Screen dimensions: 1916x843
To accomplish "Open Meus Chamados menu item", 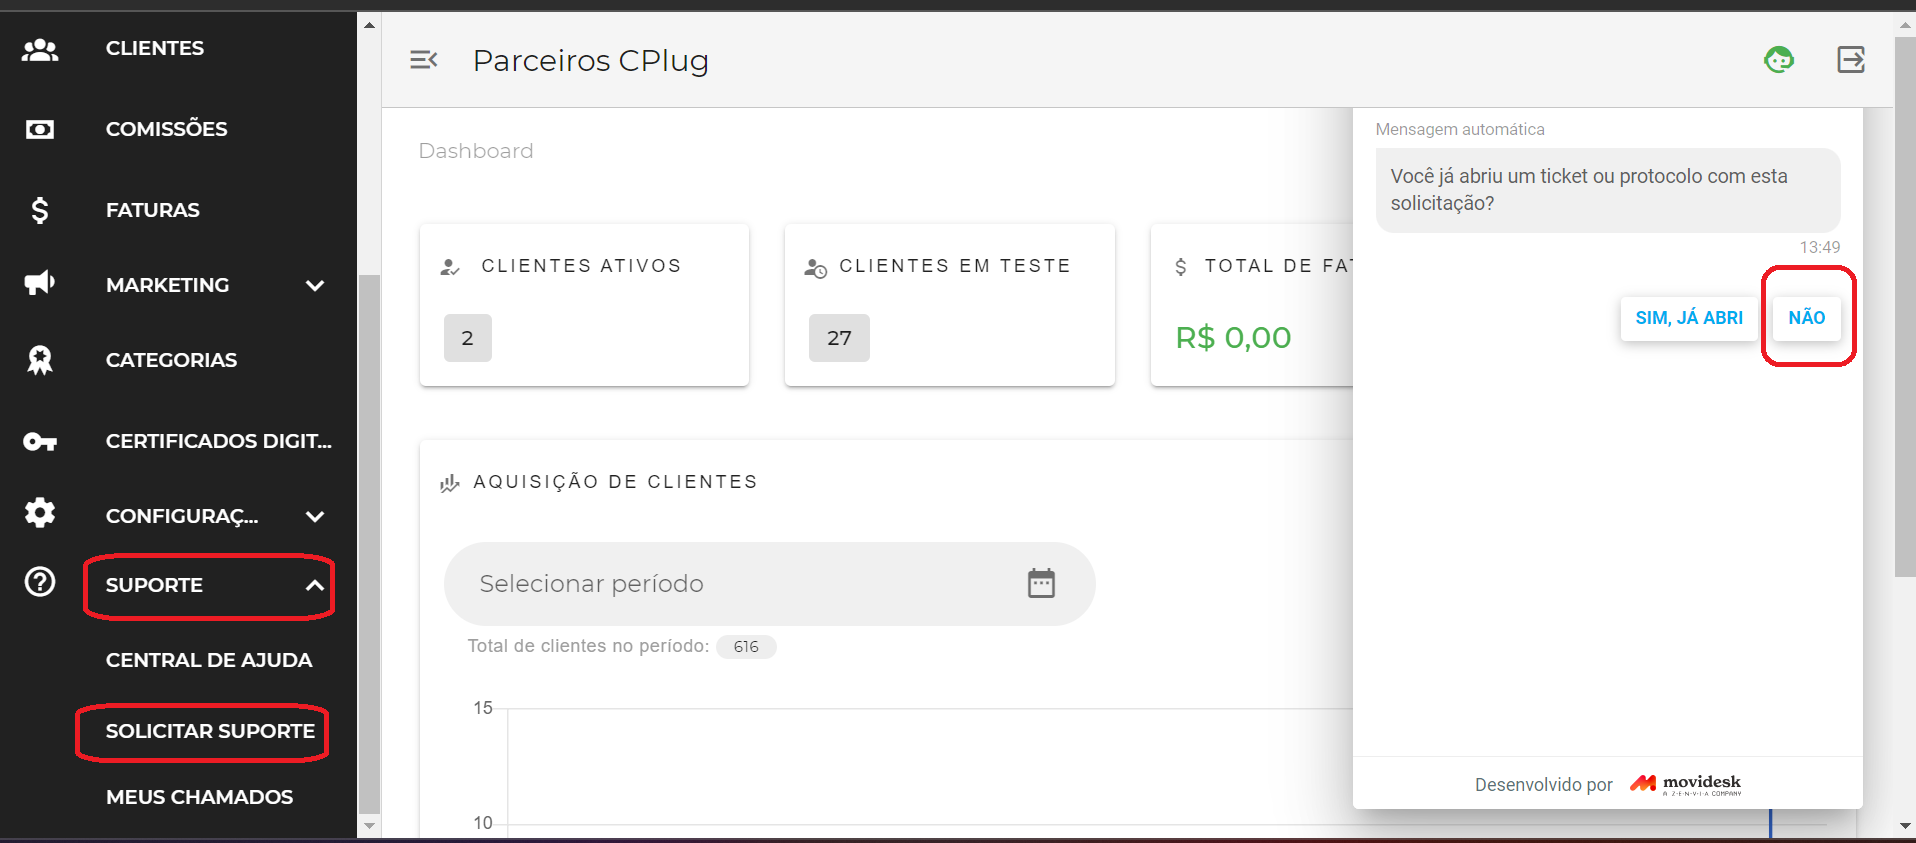I will (x=200, y=797).
